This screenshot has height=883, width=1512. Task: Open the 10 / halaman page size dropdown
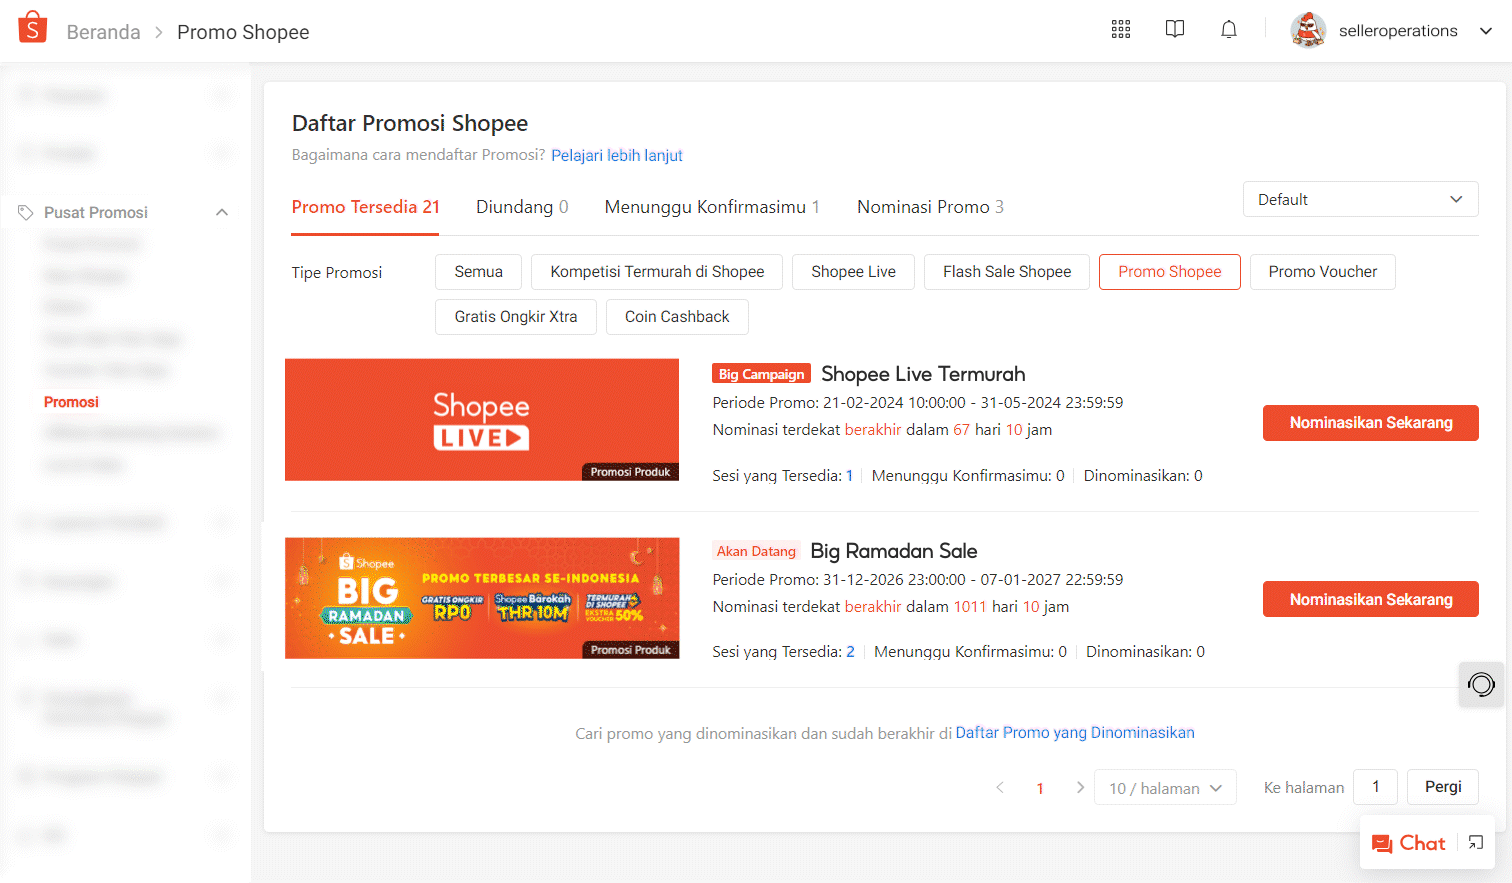tap(1165, 788)
